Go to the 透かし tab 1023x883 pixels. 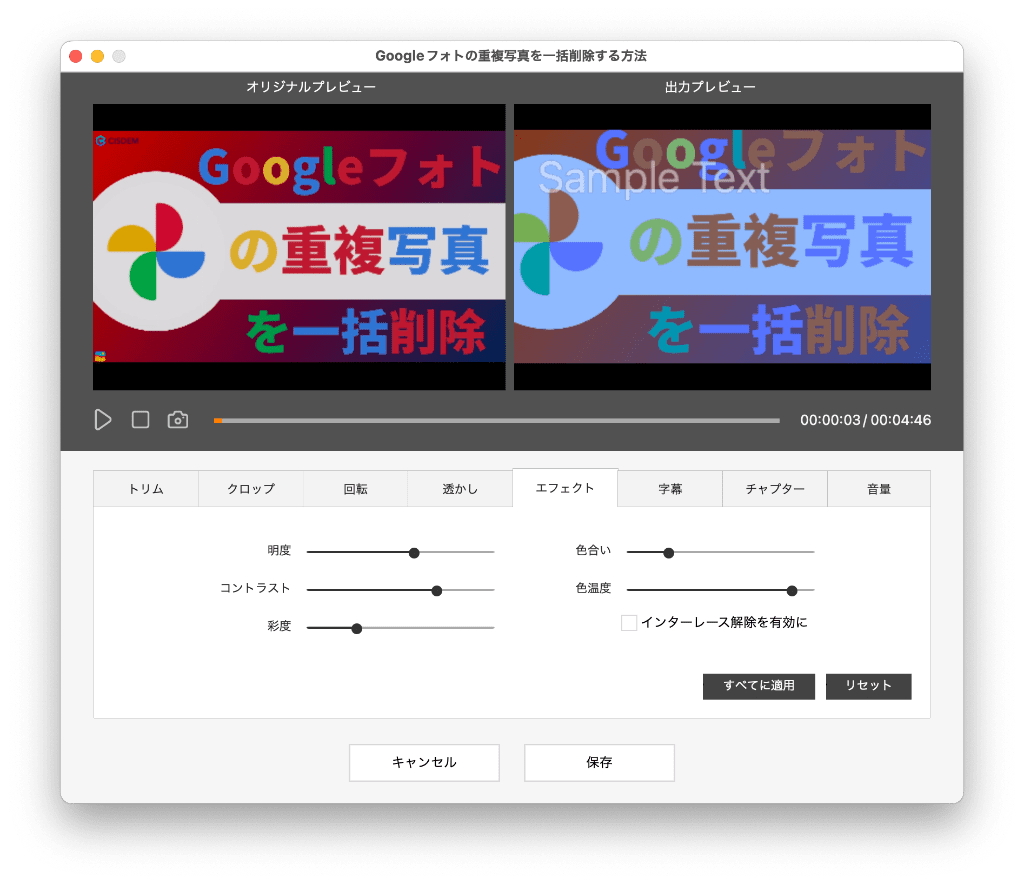460,489
